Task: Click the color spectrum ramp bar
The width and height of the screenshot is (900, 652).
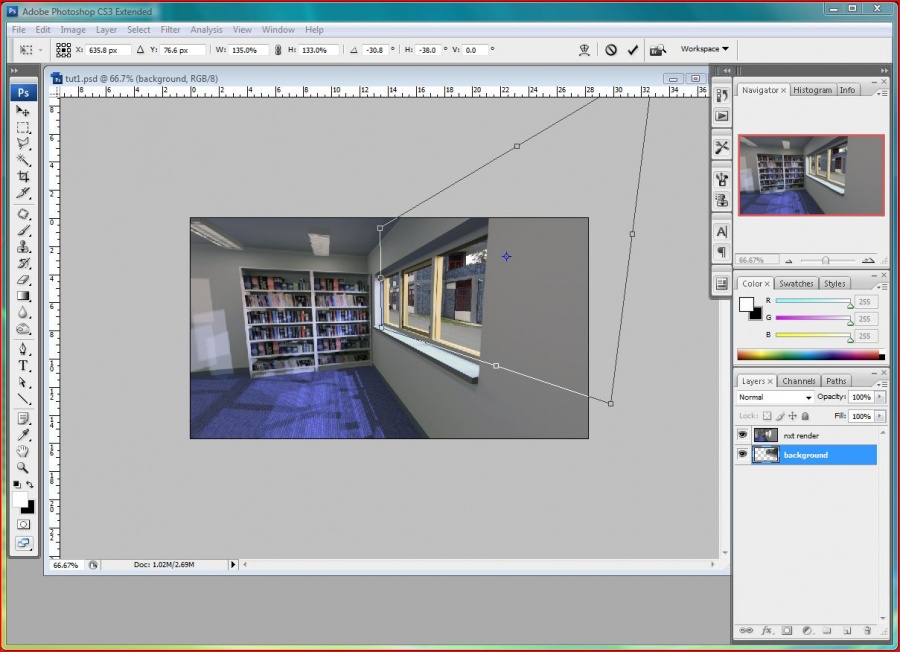Action: coord(810,355)
